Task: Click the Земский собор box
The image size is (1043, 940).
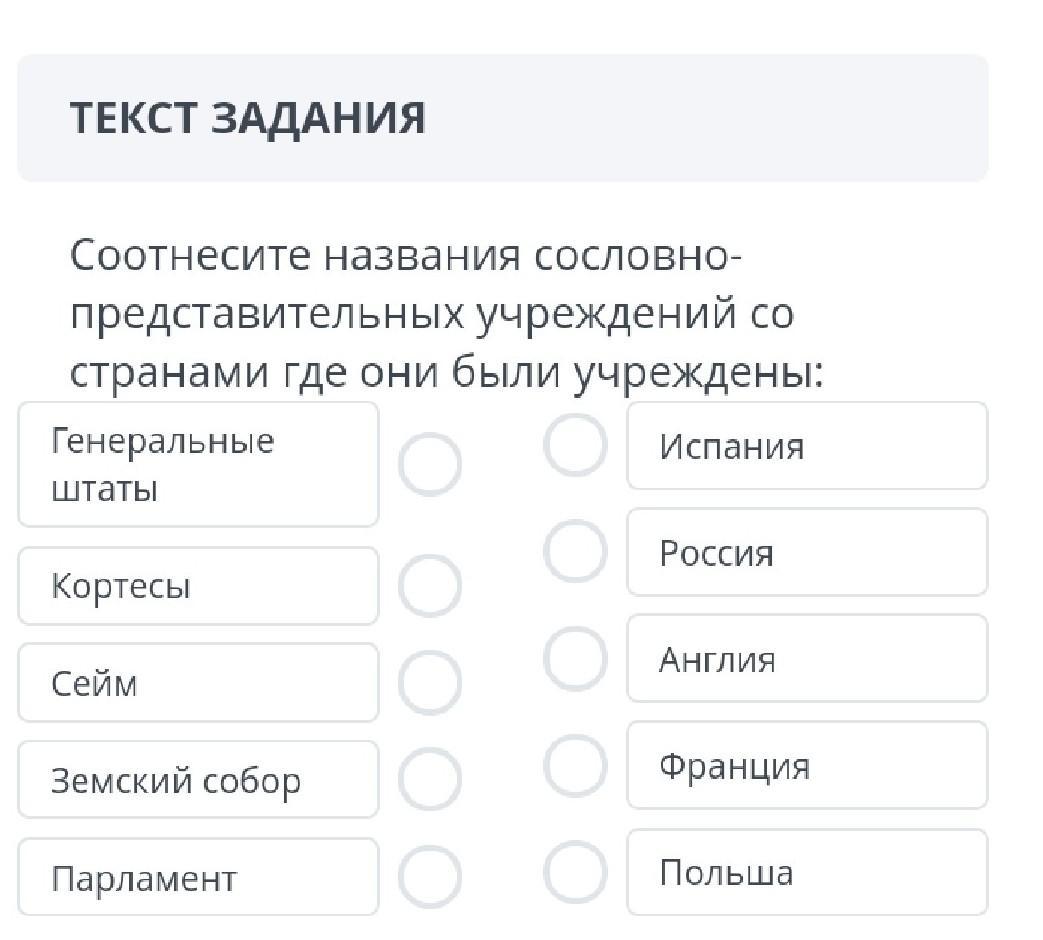Action: pyautogui.click(x=198, y=780)
